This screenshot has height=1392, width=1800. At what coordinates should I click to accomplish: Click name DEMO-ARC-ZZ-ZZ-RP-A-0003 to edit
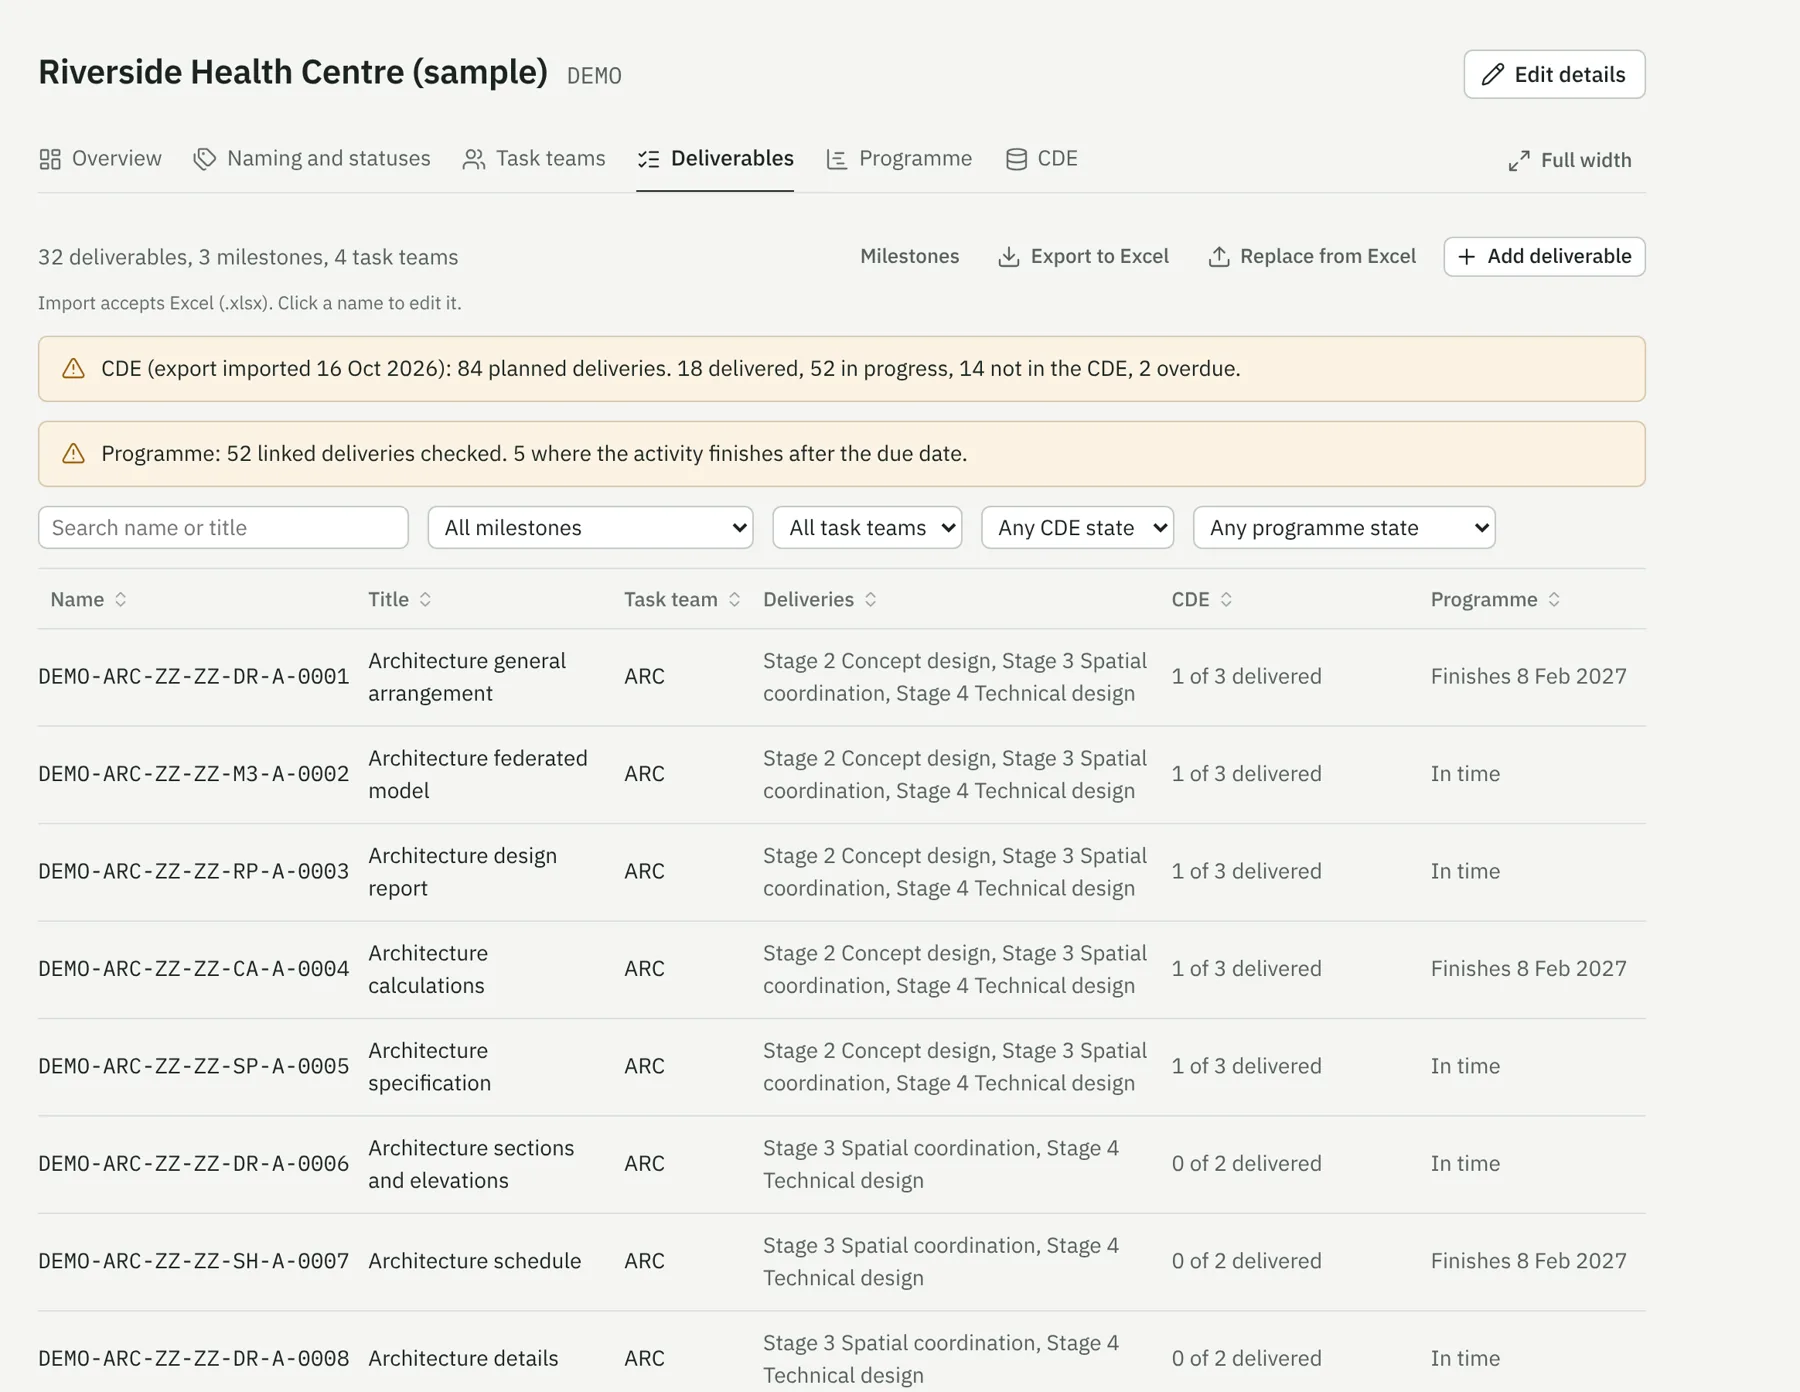tap(194, 872)
